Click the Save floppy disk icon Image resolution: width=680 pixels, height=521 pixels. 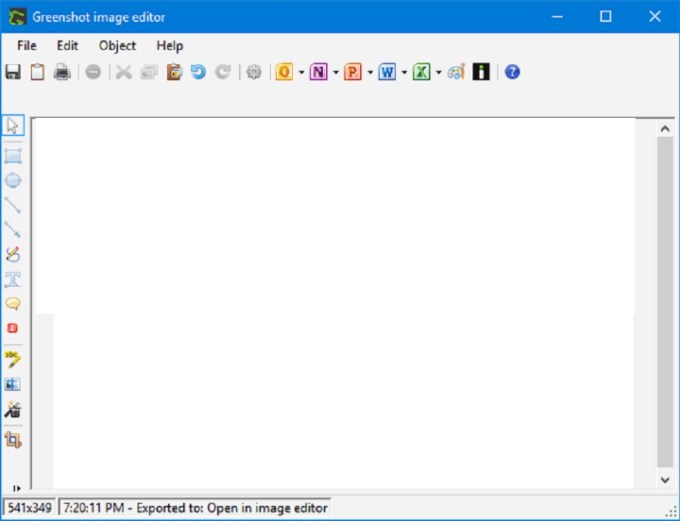pyautogui.click(x=13, y=72)
